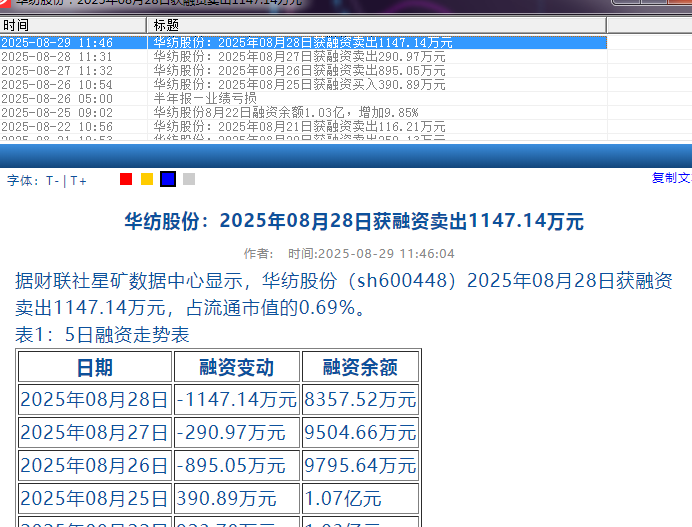The height and width of the screenshot is (527, 692).
Task: Click the 复制文 copy text link
Action: [x=671, y=178]
